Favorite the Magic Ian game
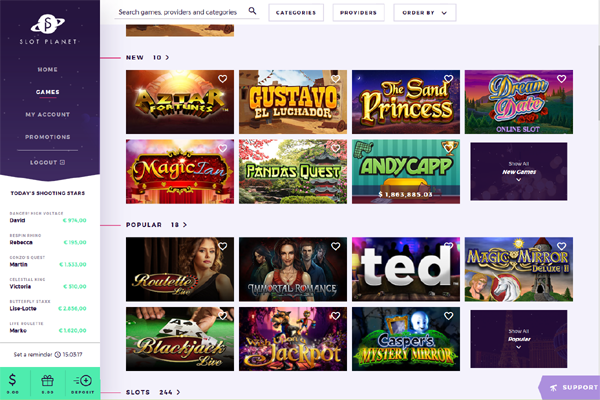This screenshot has height=400, width=600. click(x=222, y=148)
